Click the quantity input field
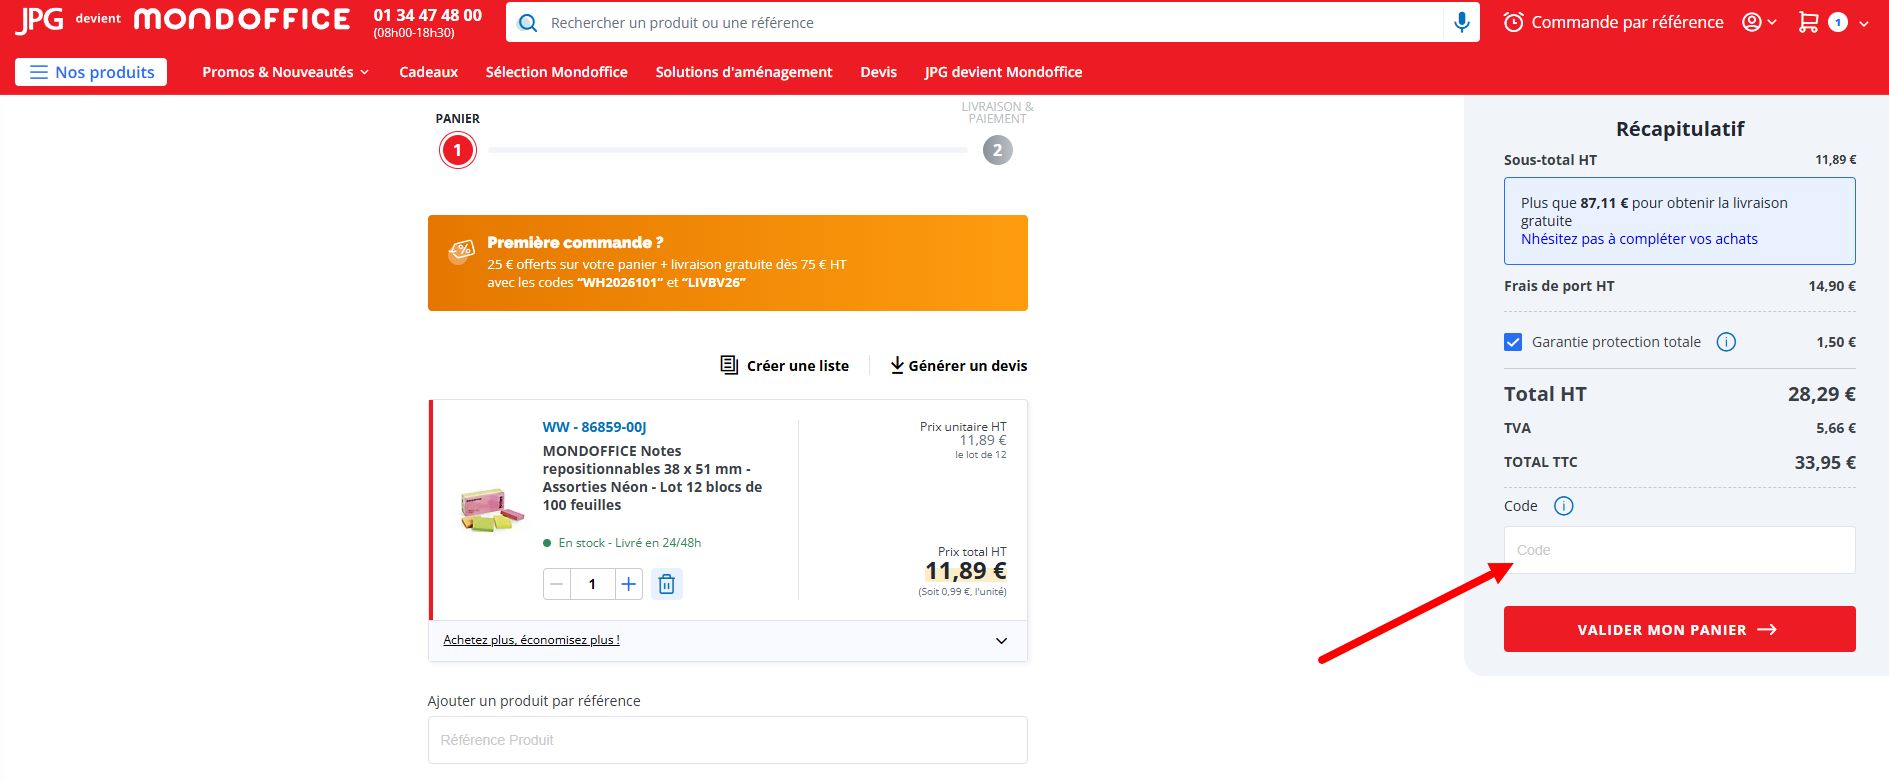Screen dimensions: 1889x781 coord(592,584)
